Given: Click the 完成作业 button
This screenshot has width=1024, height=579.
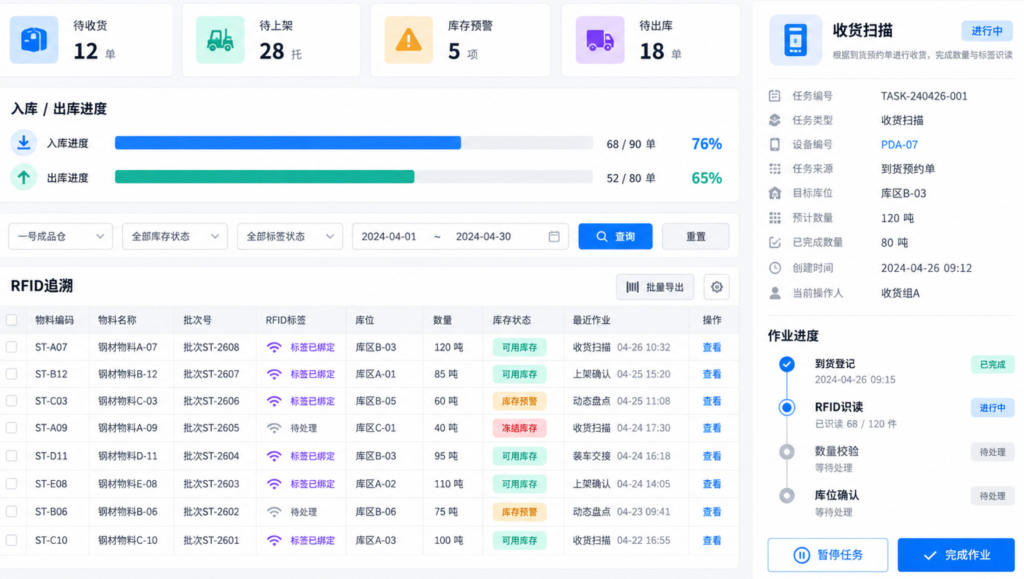Looking at the screenshot, I should pos(956,555).
